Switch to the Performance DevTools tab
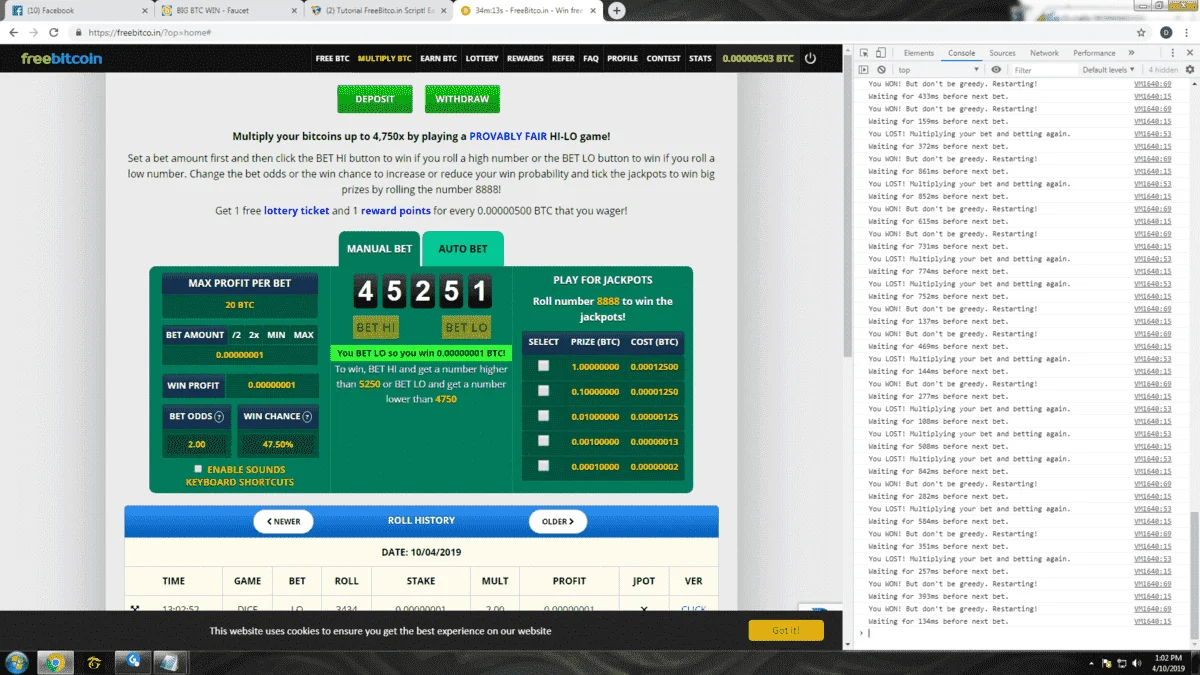This screenshot has height=675, width=1200. coord(1094,53)
